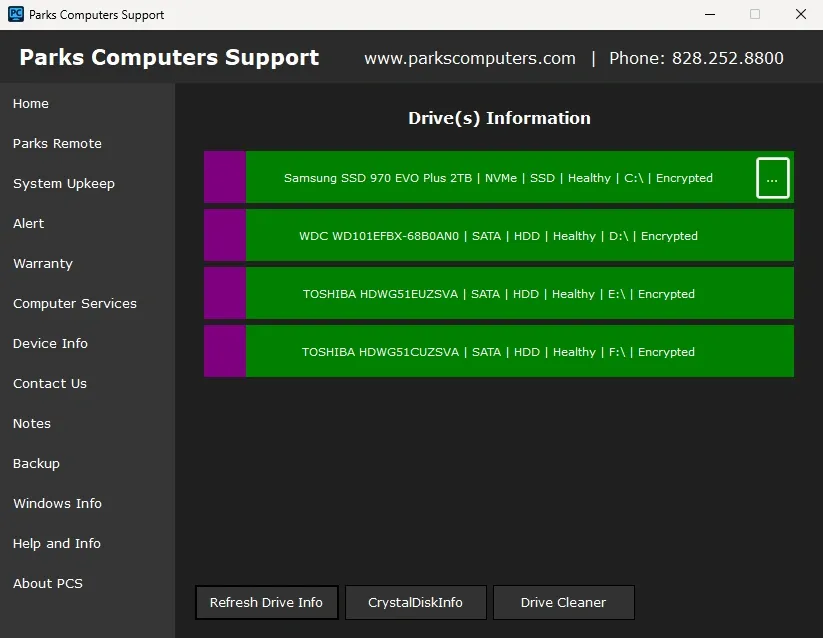Click the Parks Computers Support header title
823x638 pixels.
[169, 57]
